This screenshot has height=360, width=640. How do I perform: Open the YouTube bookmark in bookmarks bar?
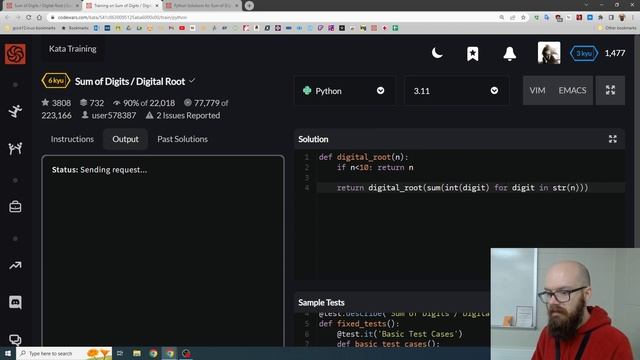pos(182,28)
